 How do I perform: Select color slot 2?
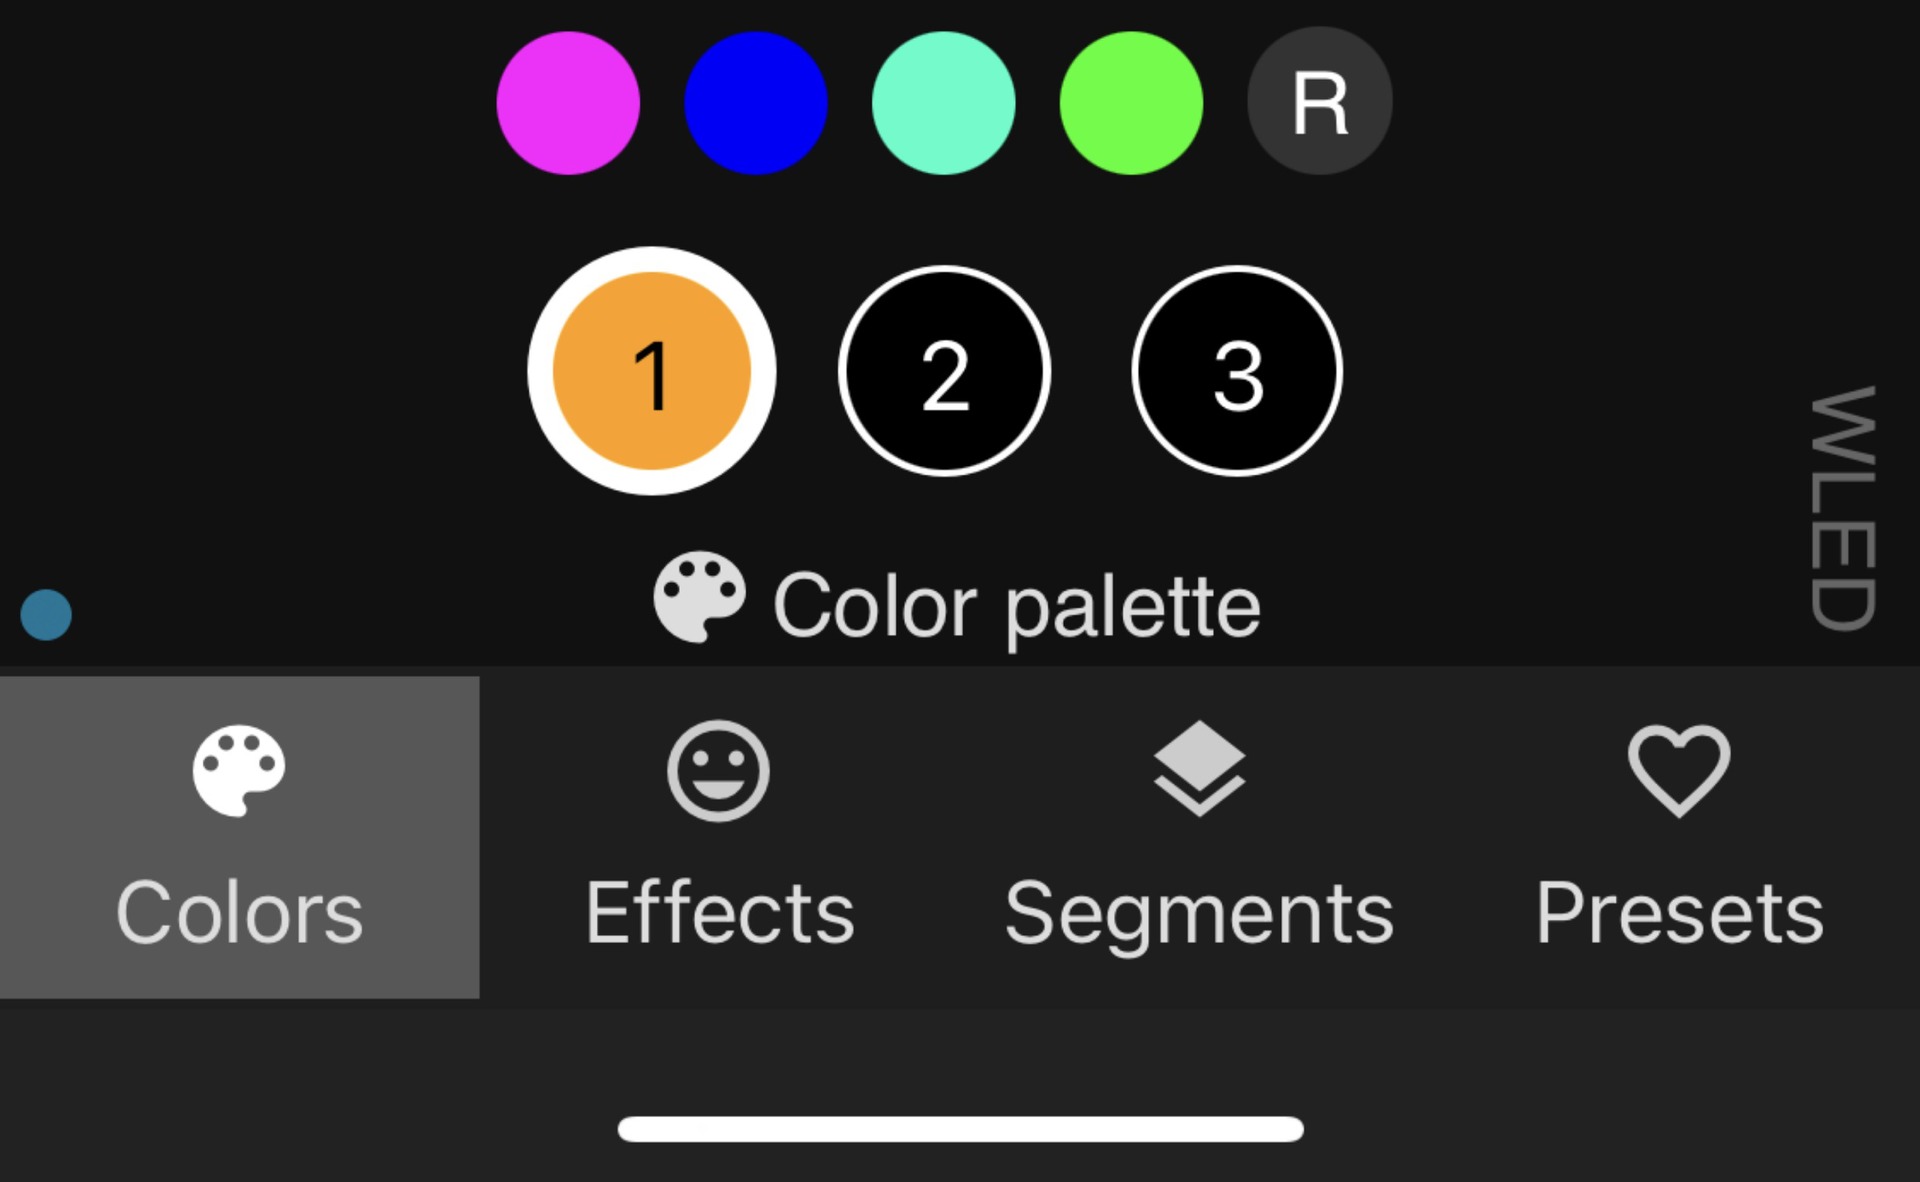pos(945,371)
